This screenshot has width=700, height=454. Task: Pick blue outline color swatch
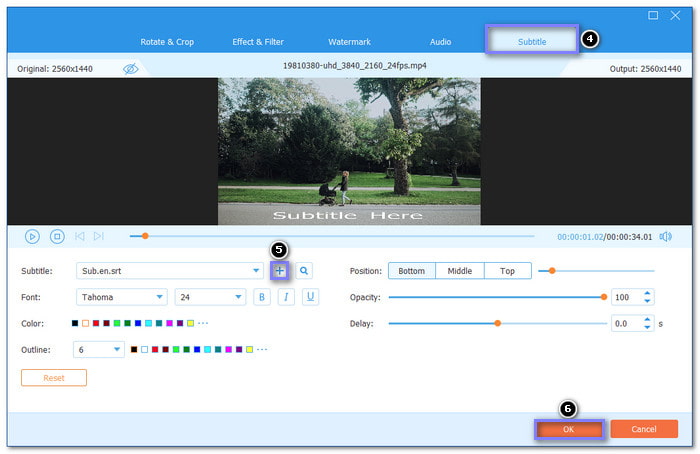(x=197, y=350)
